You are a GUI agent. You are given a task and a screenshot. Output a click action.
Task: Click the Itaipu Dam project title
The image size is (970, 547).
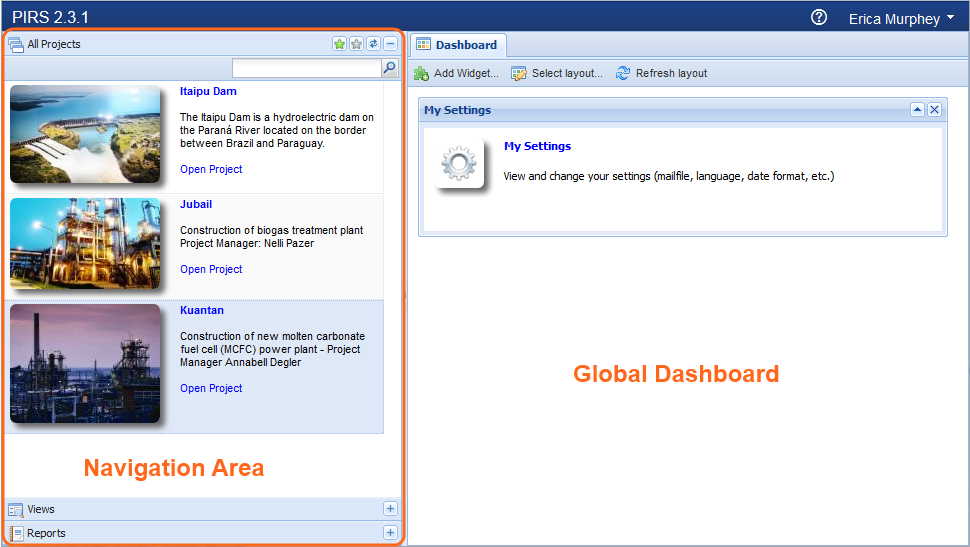tap(208, 91)
